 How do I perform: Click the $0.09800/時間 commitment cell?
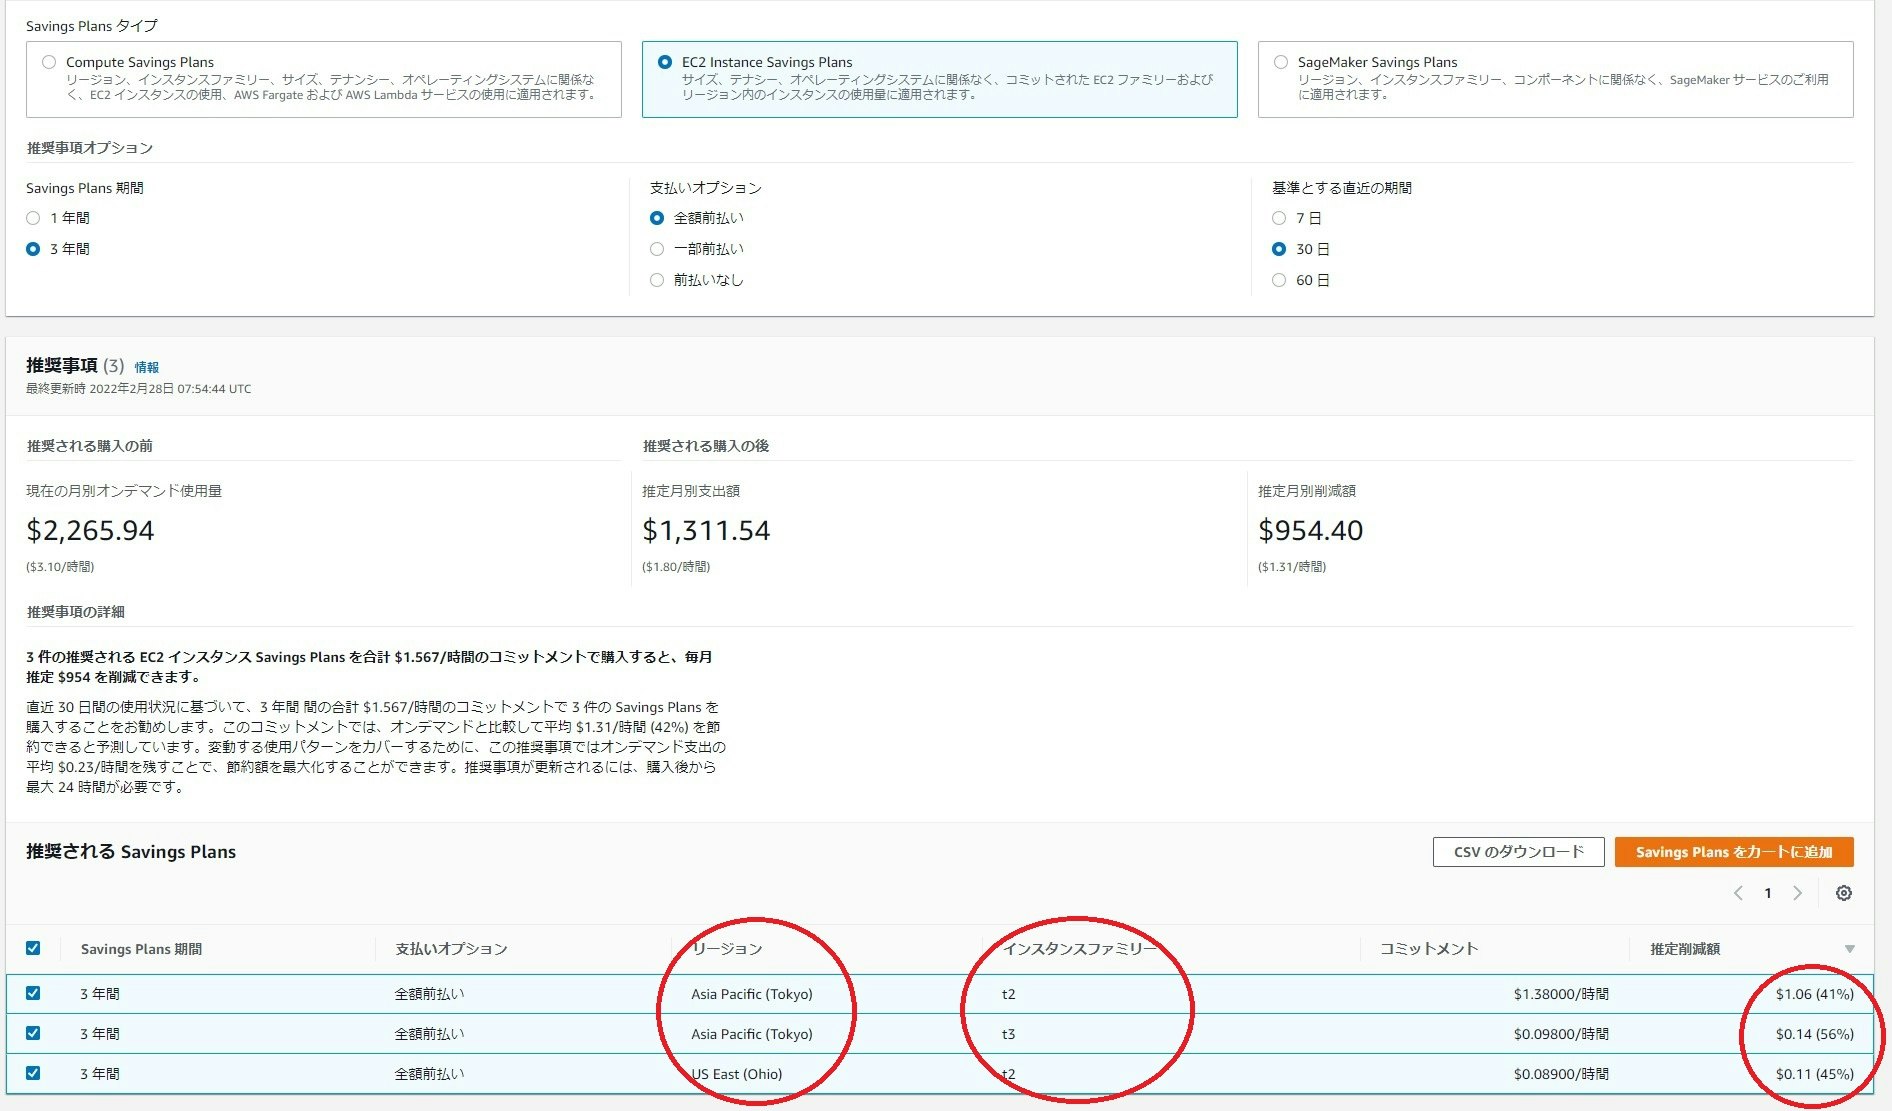click(1561, 1034)
